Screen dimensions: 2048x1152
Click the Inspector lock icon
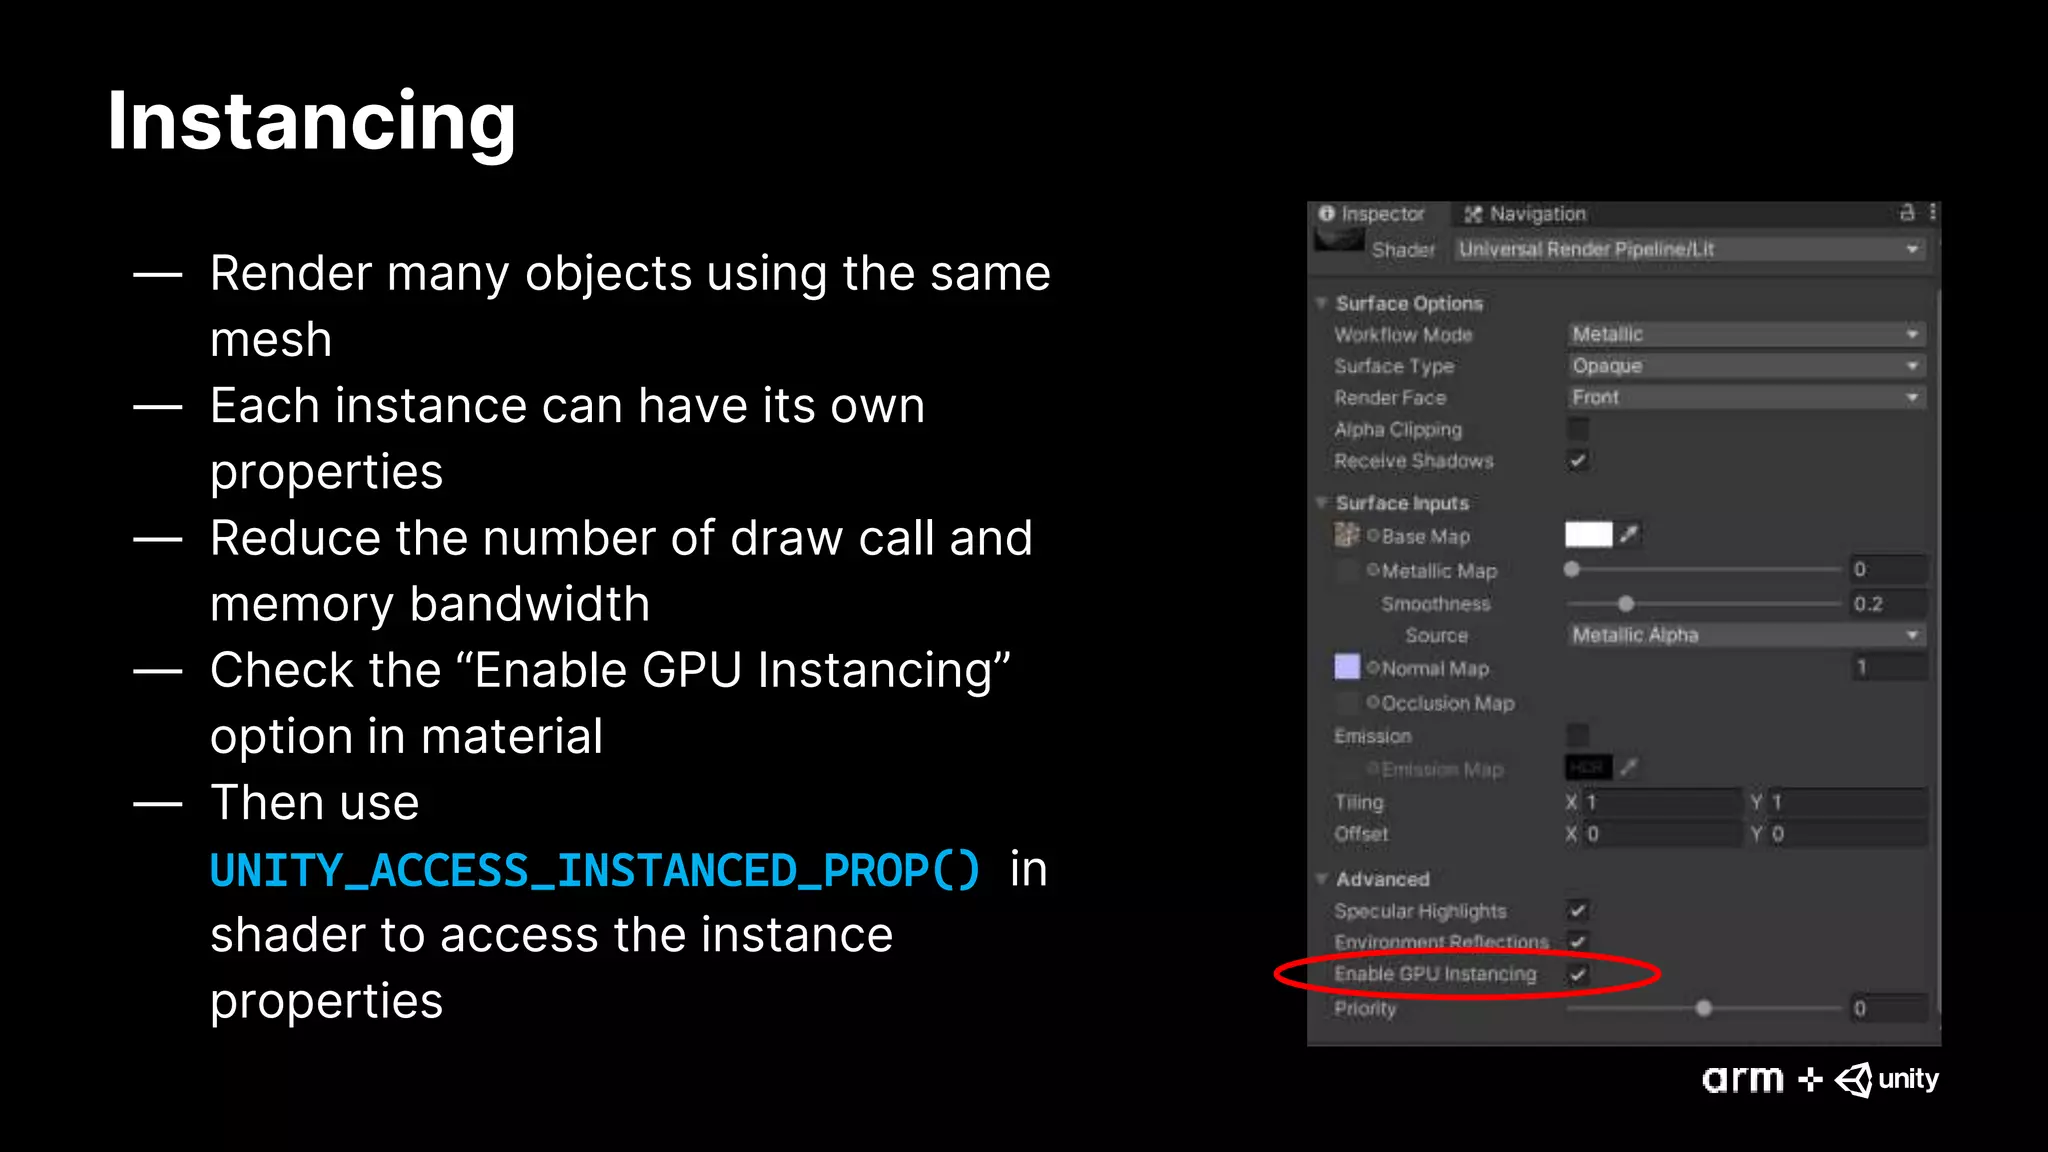tap(1906, 212)
